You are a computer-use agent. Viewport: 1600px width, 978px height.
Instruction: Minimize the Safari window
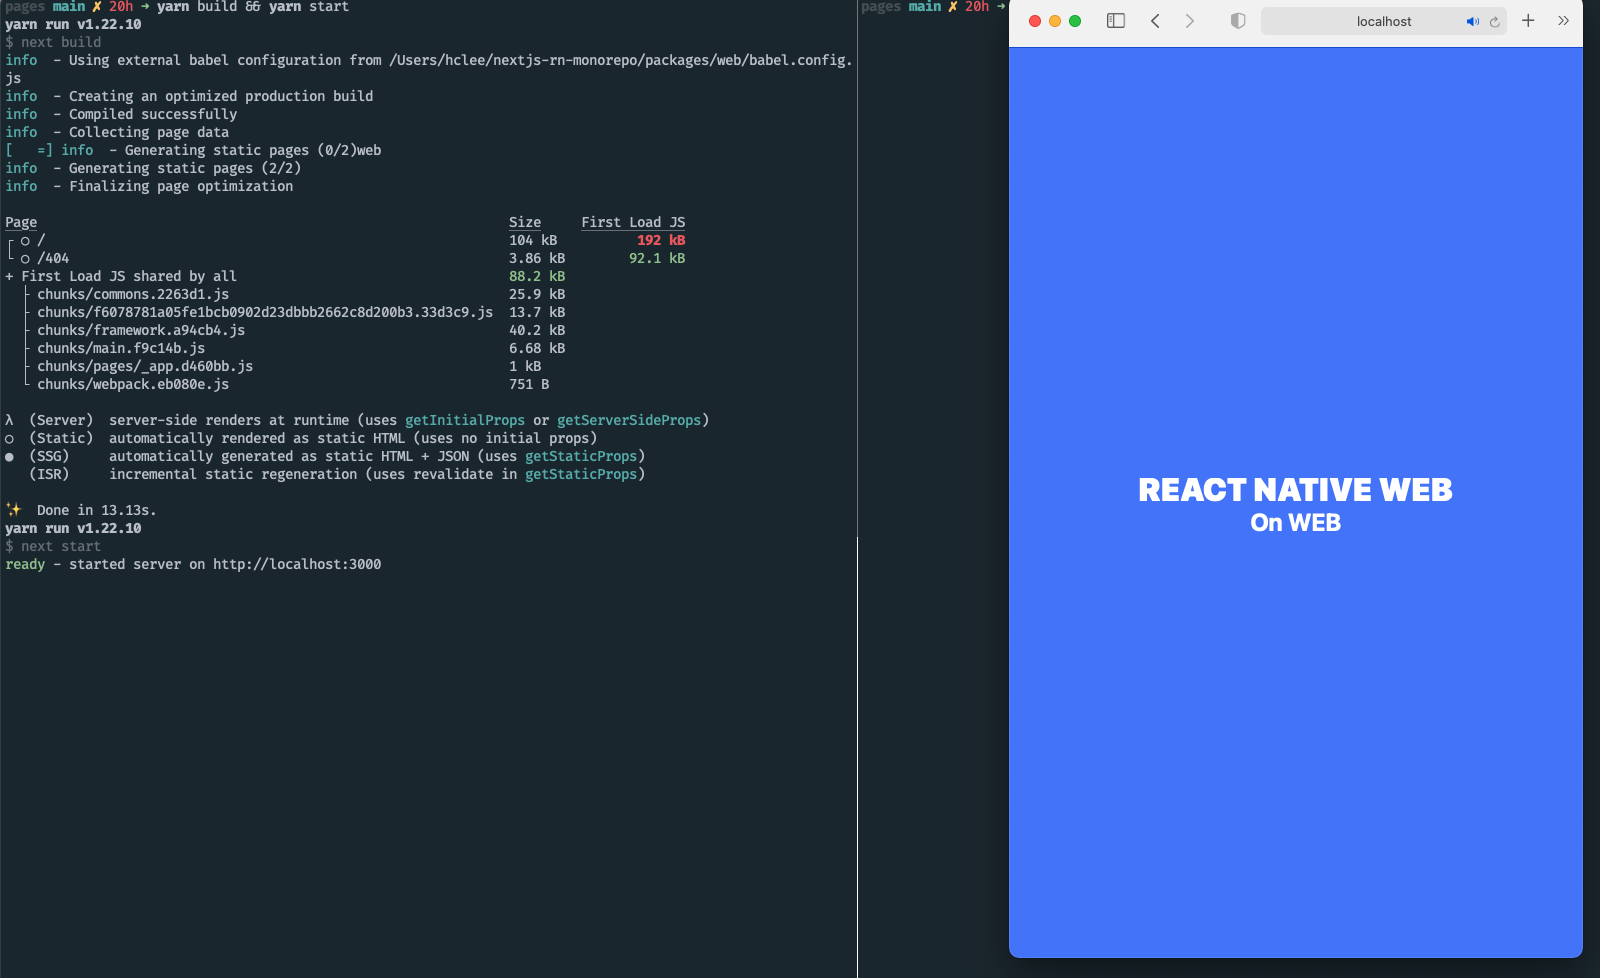click(1055, 21)
